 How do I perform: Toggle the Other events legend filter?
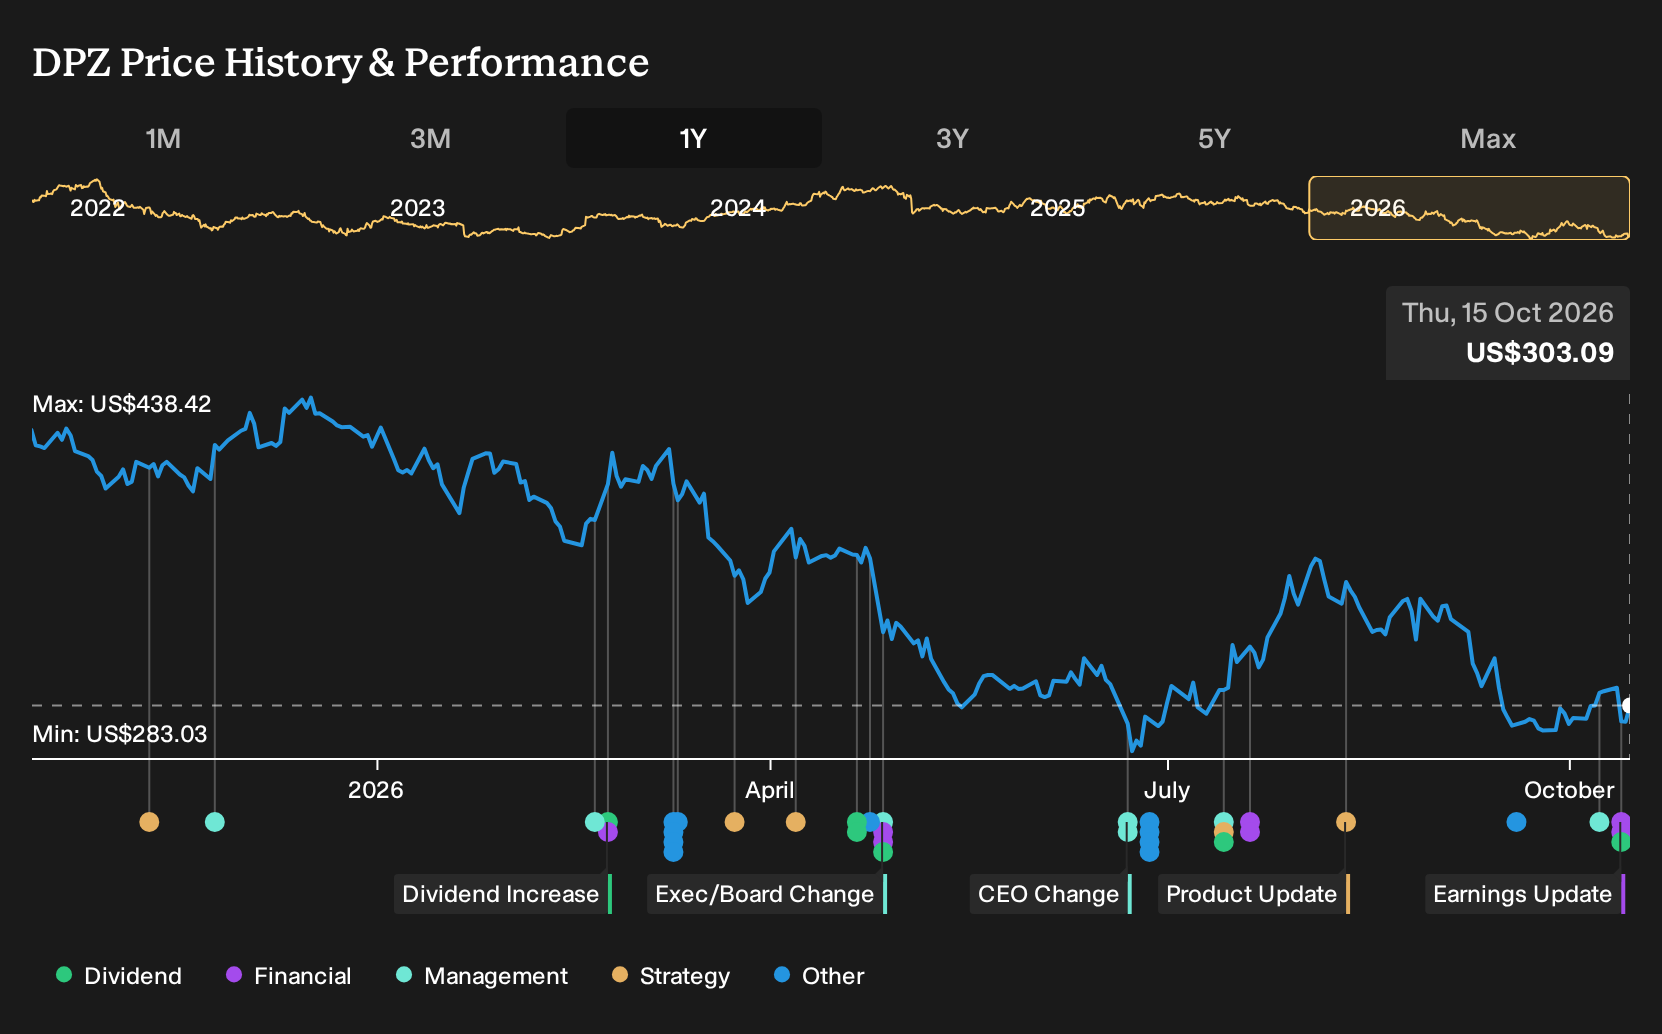[x=819, y=976]
